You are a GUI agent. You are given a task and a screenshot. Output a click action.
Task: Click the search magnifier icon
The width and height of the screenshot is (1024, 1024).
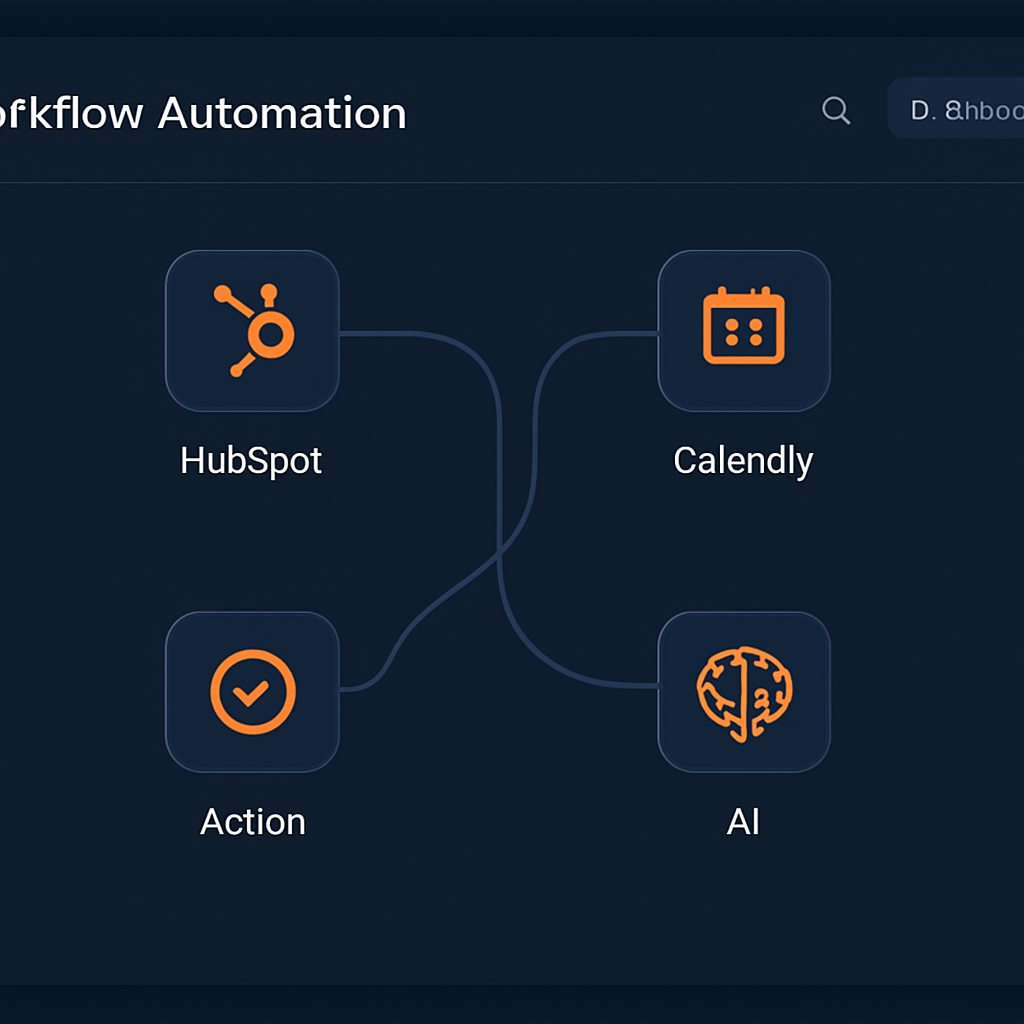pos(836,110)
